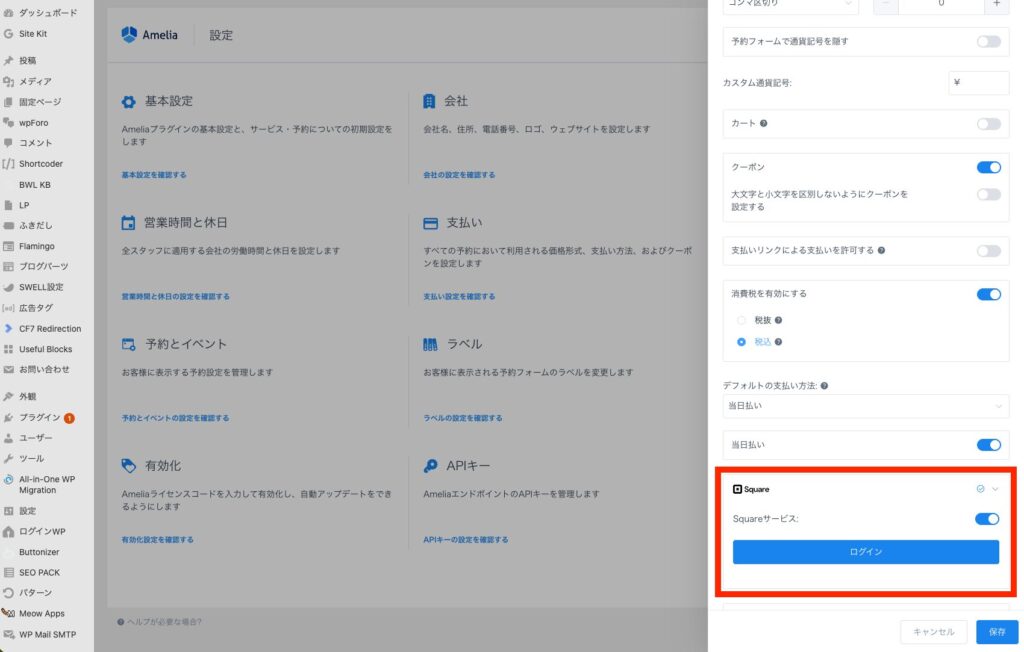Click the key icon beside APIキー

pos(430,466)
